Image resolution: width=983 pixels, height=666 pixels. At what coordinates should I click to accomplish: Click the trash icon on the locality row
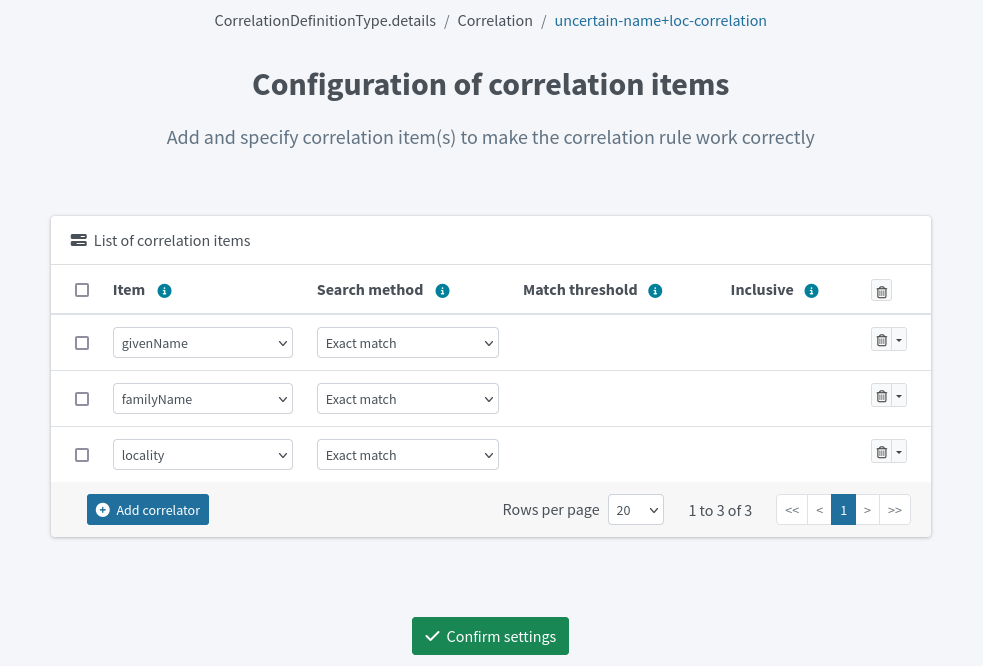(x=880, y=451)
